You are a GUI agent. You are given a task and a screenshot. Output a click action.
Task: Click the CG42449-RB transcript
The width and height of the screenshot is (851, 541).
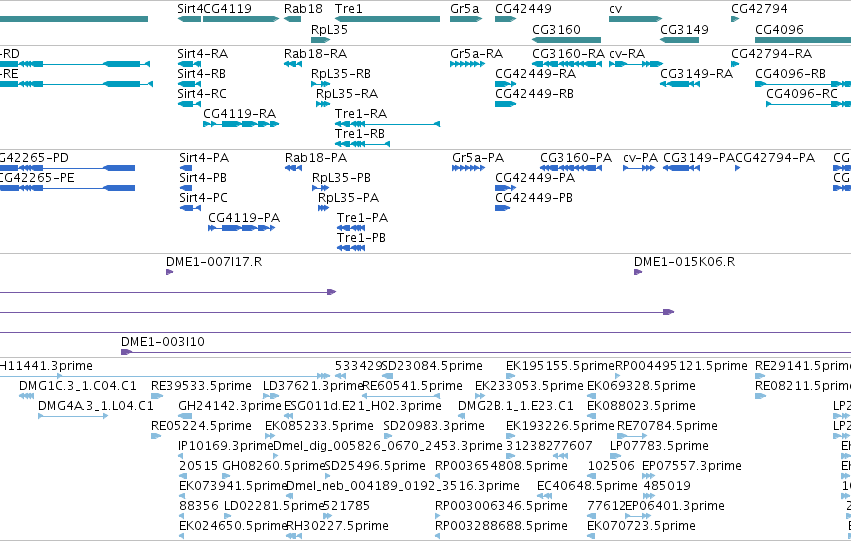click(505, 104)
